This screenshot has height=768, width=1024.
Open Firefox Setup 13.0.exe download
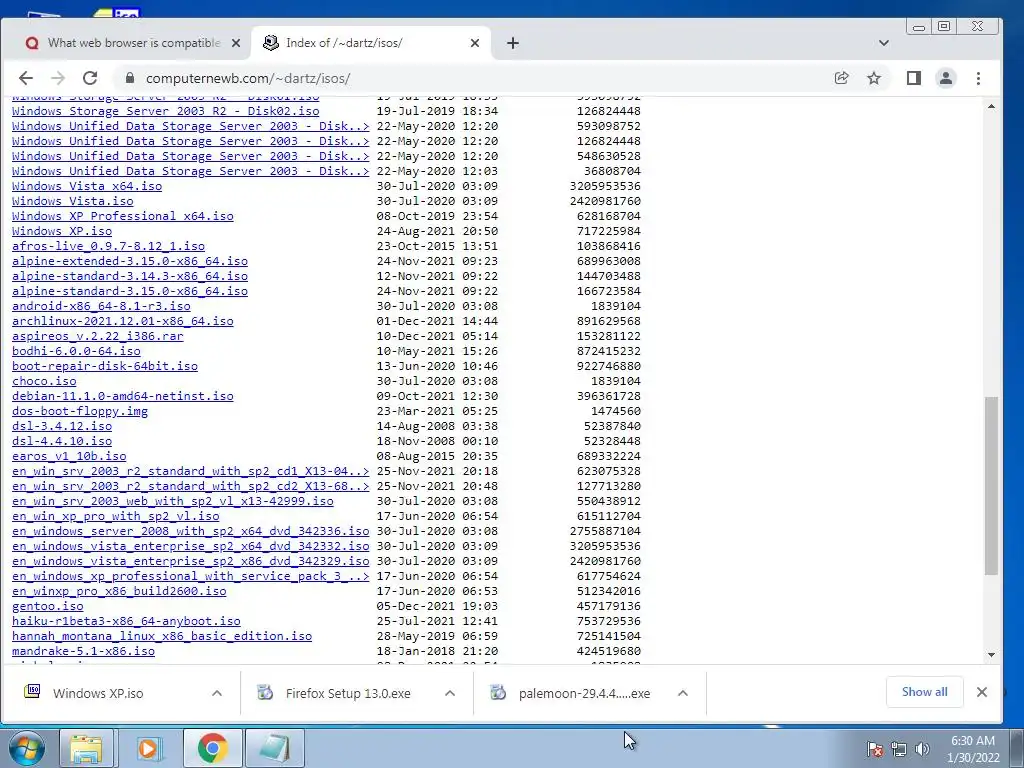pos(348,694)
